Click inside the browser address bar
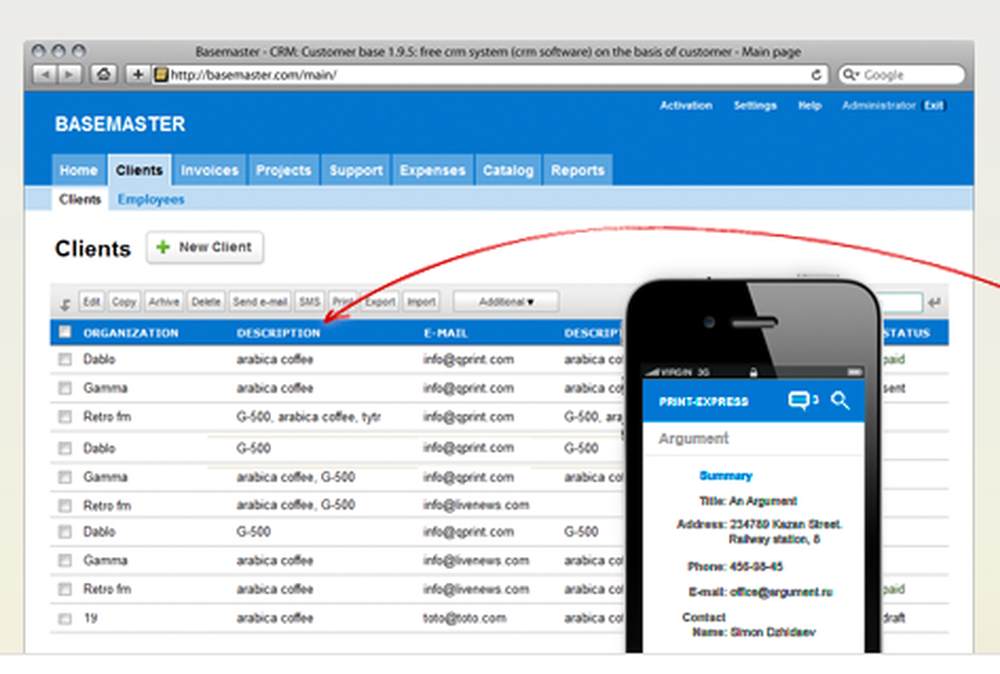 [x=400, y=74]
